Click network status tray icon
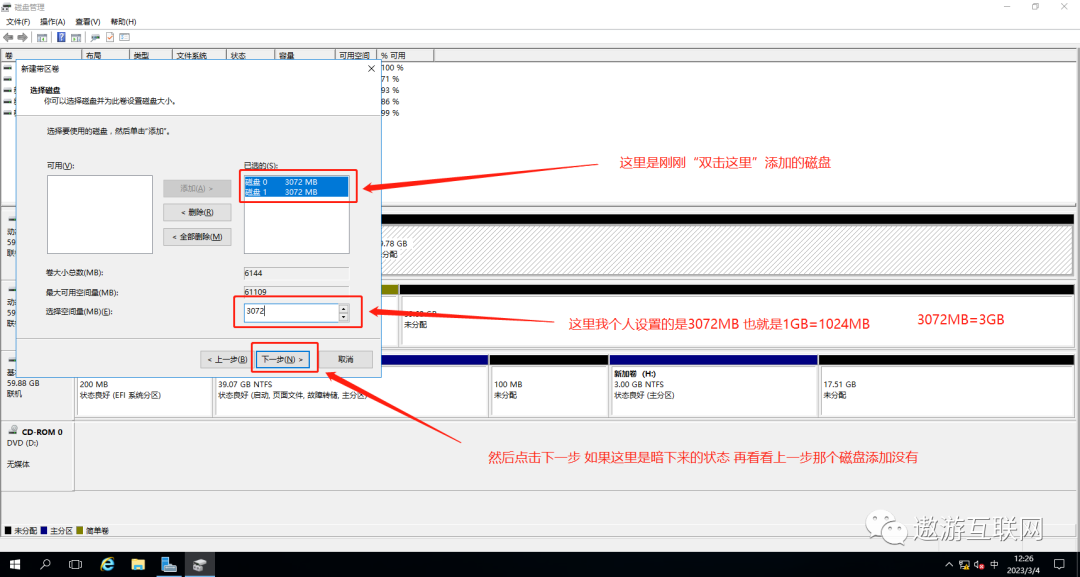 [965, 565]
